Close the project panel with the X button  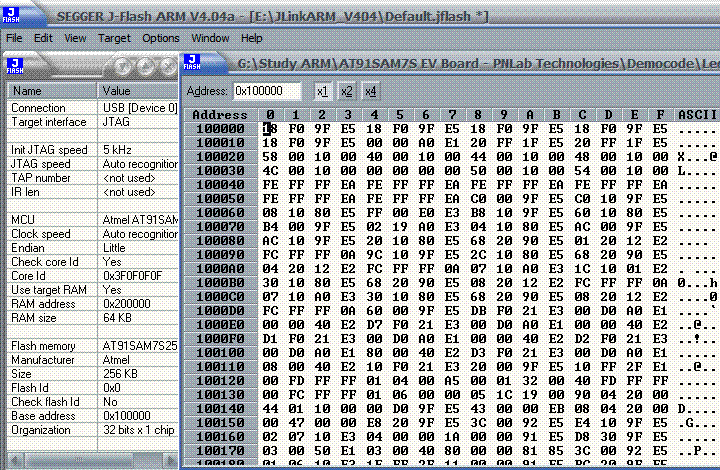coord(169,67)
